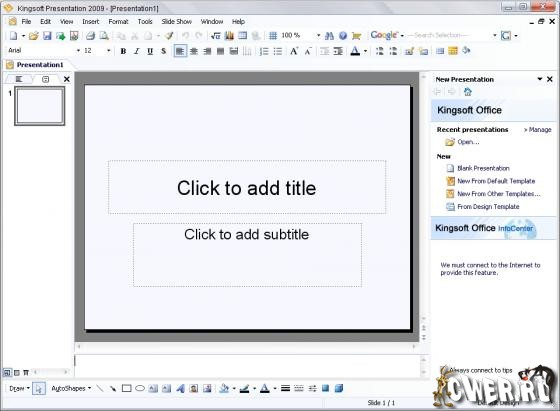Toggle the grid display icon
The width and height of the screenshot is (560, 411).
273,36
